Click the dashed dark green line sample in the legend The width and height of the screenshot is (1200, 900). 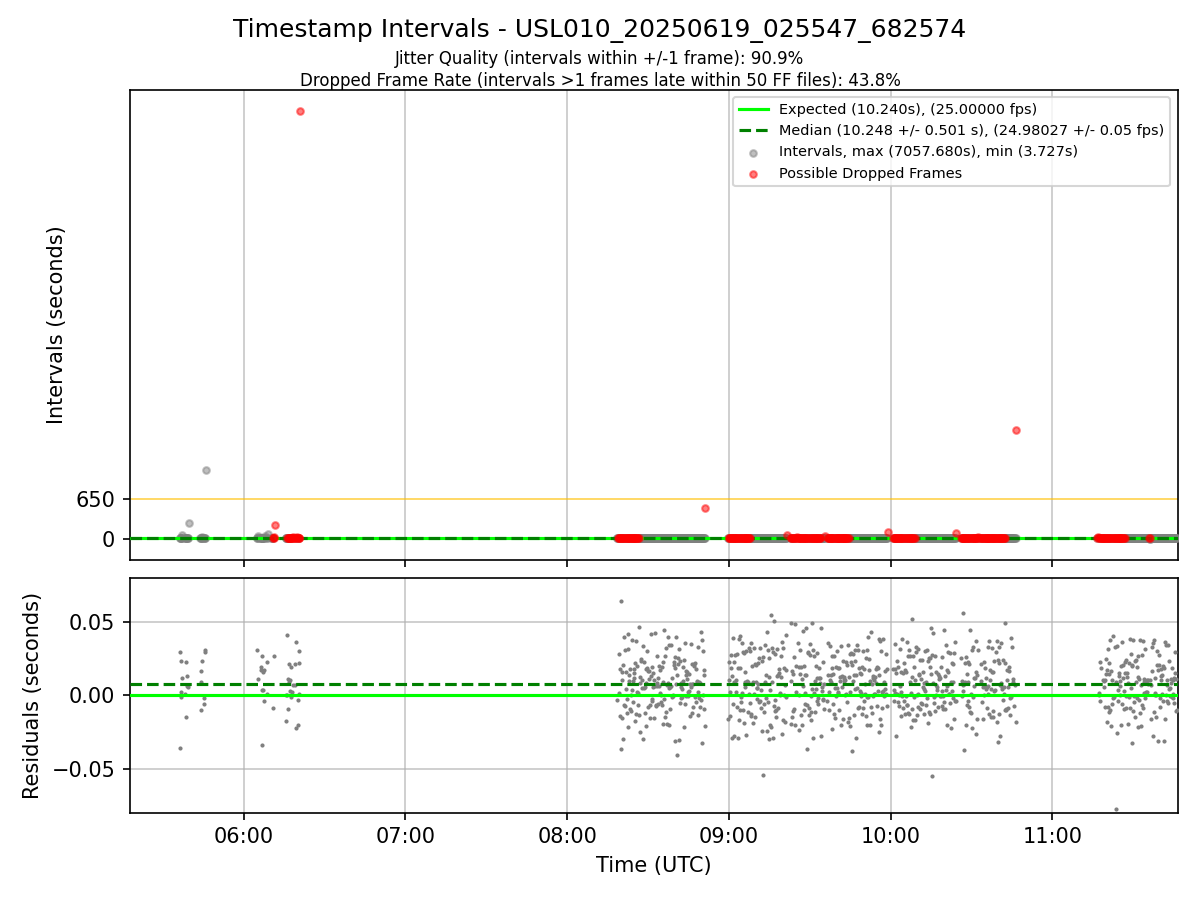(754, 130)
